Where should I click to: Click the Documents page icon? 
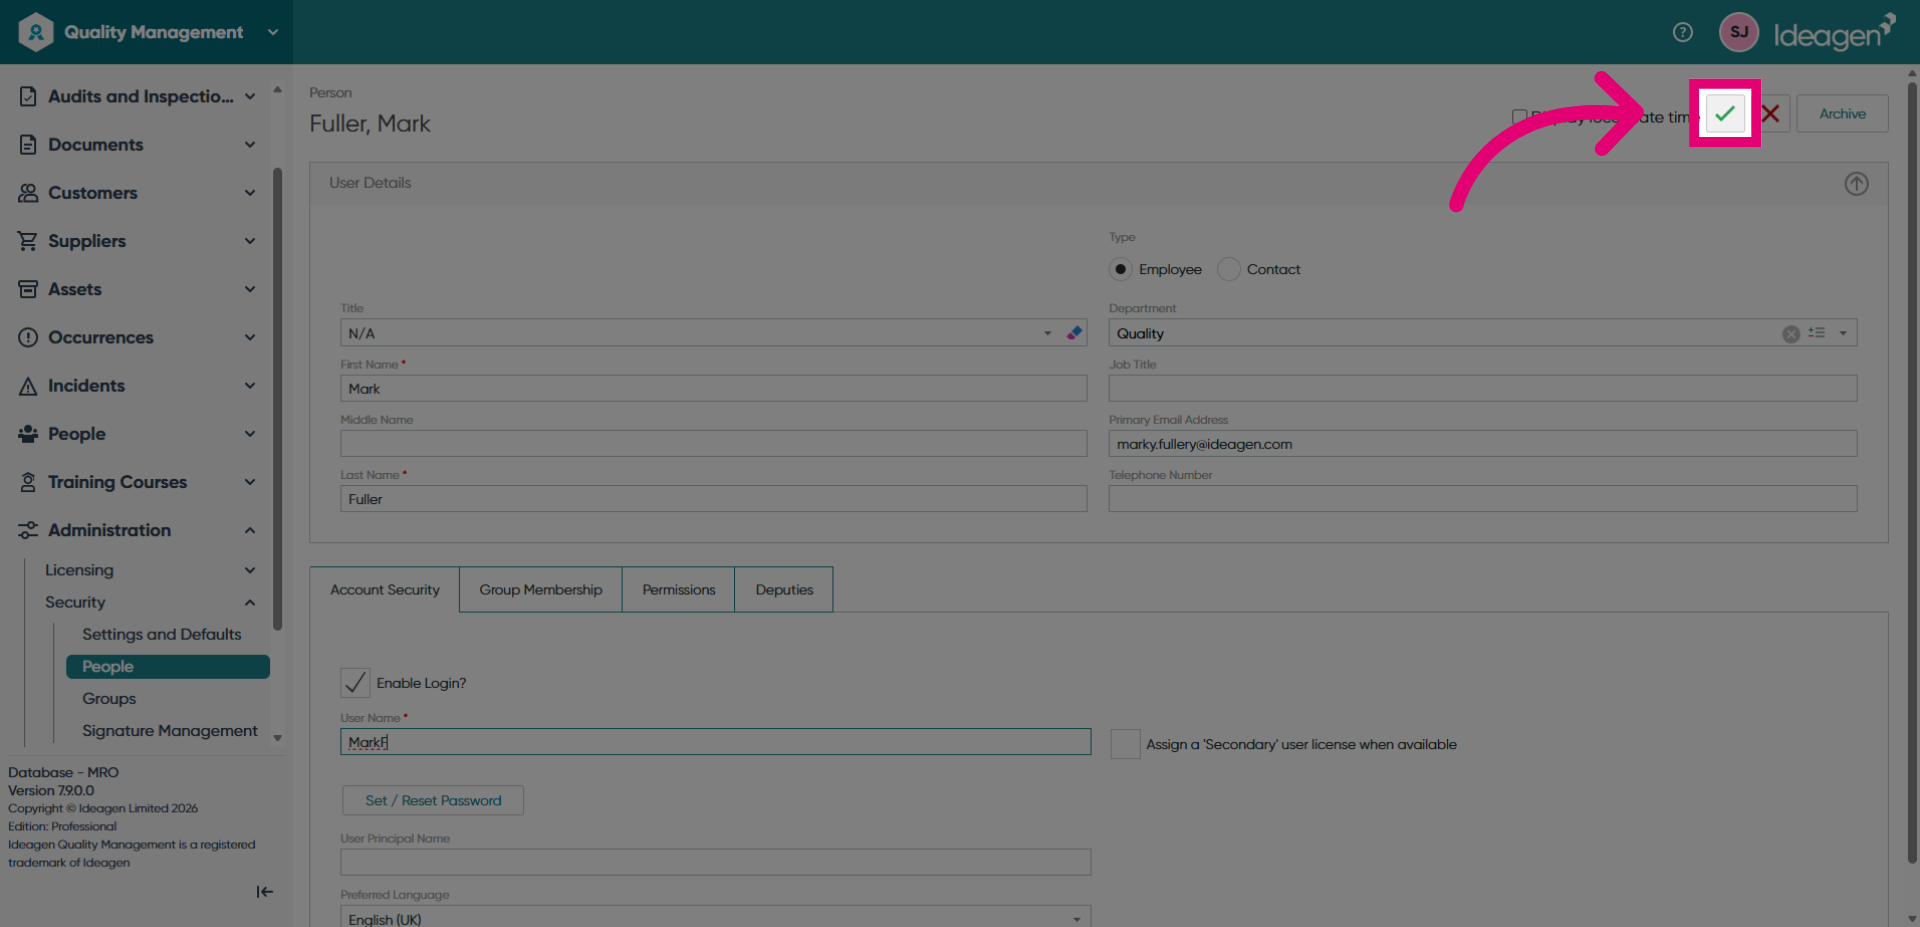(28, 144)
